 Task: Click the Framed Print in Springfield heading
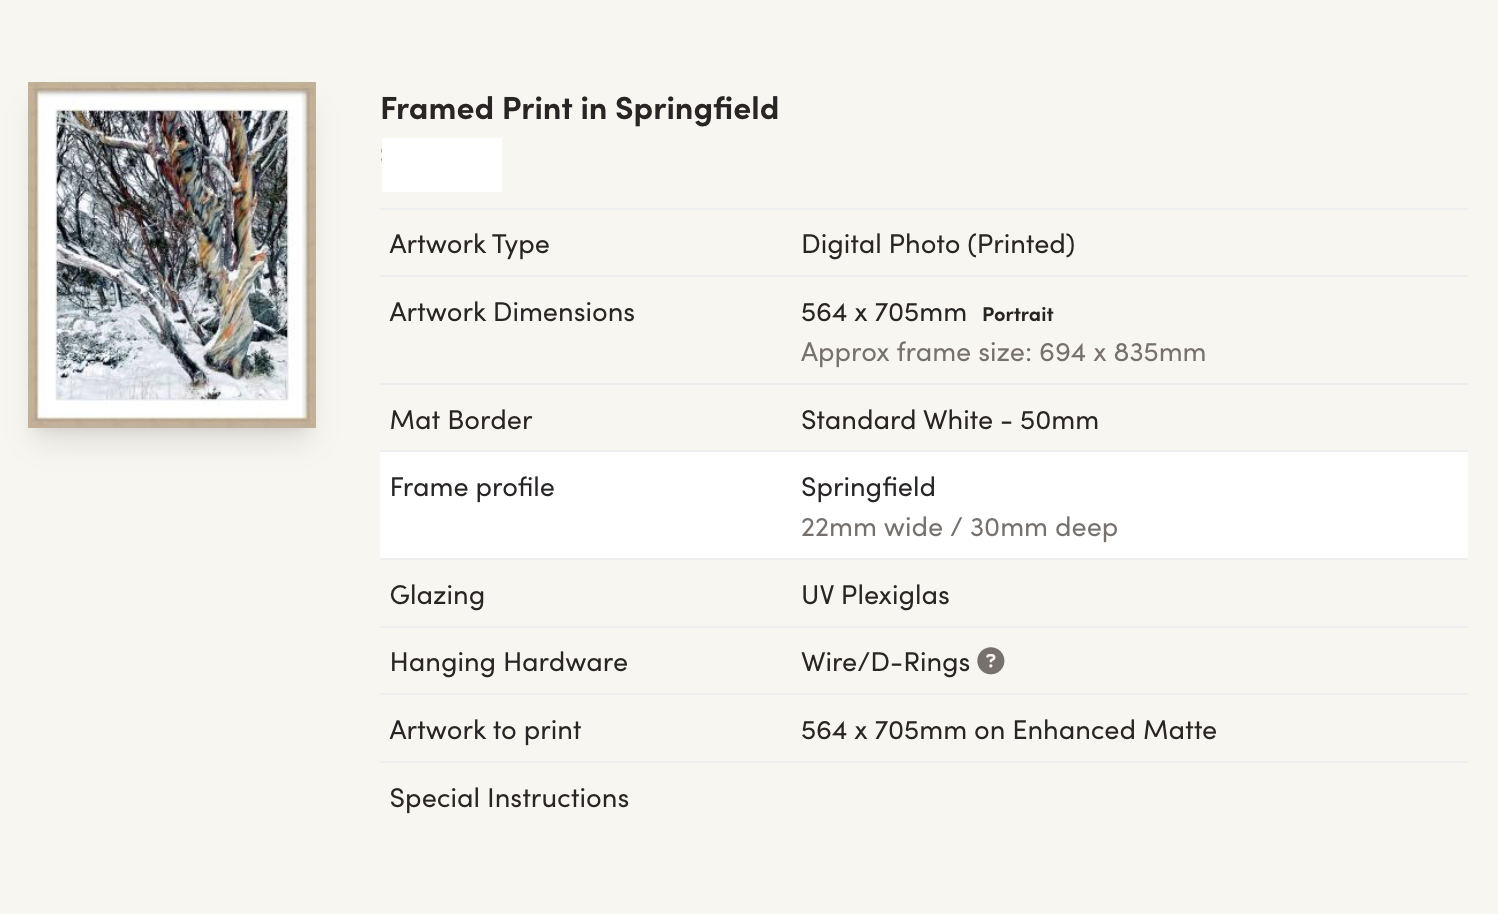coord(580,108)
